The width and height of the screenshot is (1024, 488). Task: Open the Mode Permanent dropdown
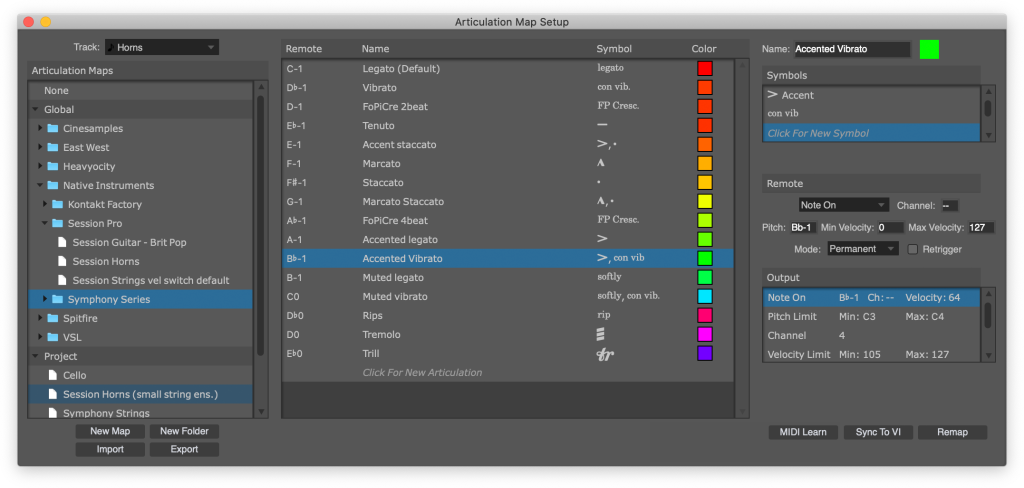[x=862, y=249]
